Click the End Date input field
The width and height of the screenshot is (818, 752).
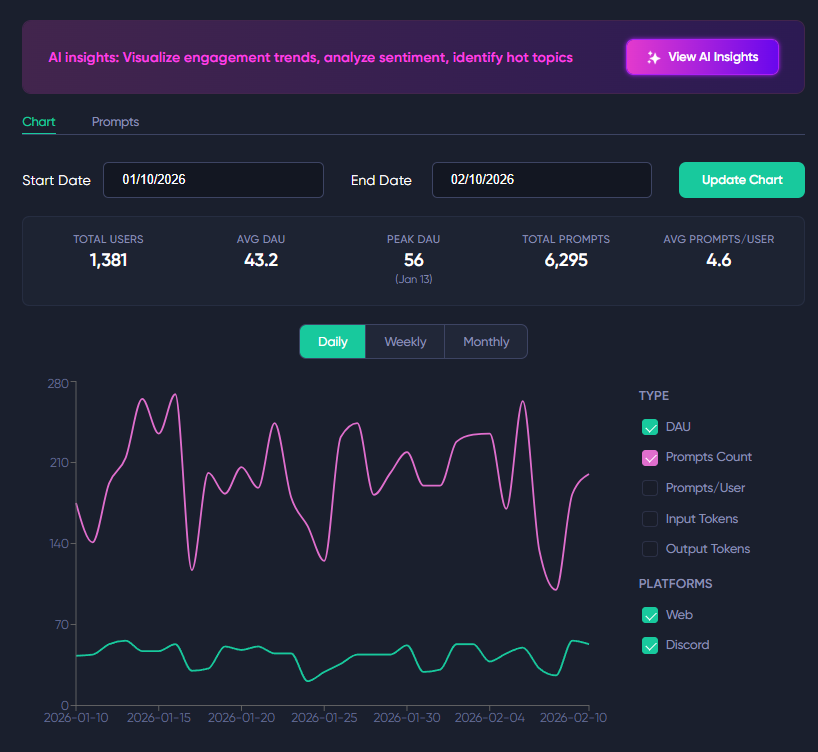pyautogui.click(x=542, y=180)
